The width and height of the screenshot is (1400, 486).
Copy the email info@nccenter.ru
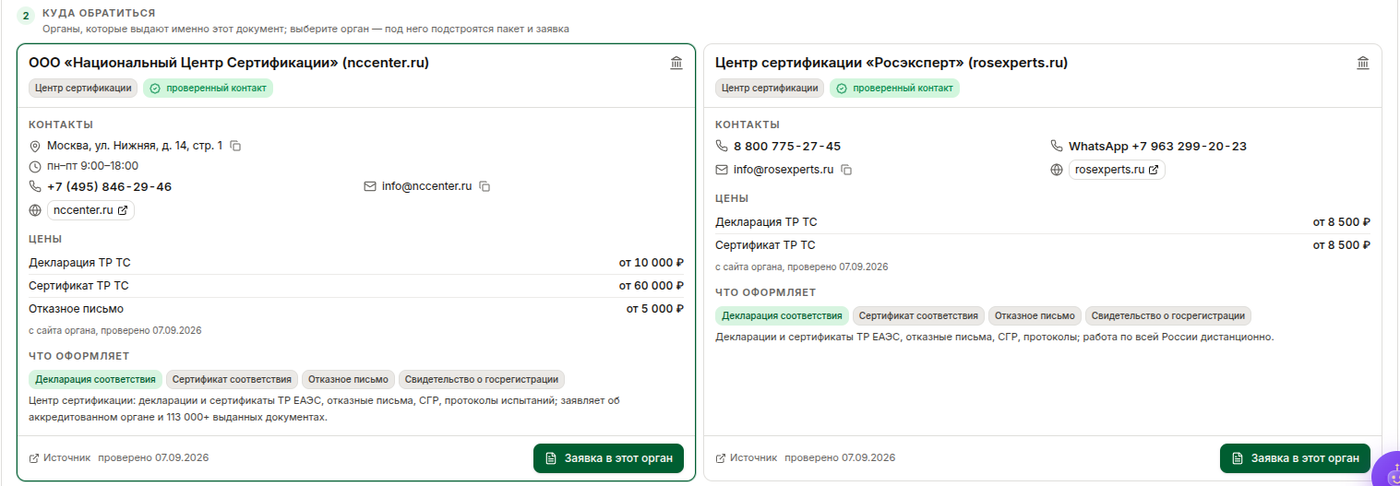[485, 186]
